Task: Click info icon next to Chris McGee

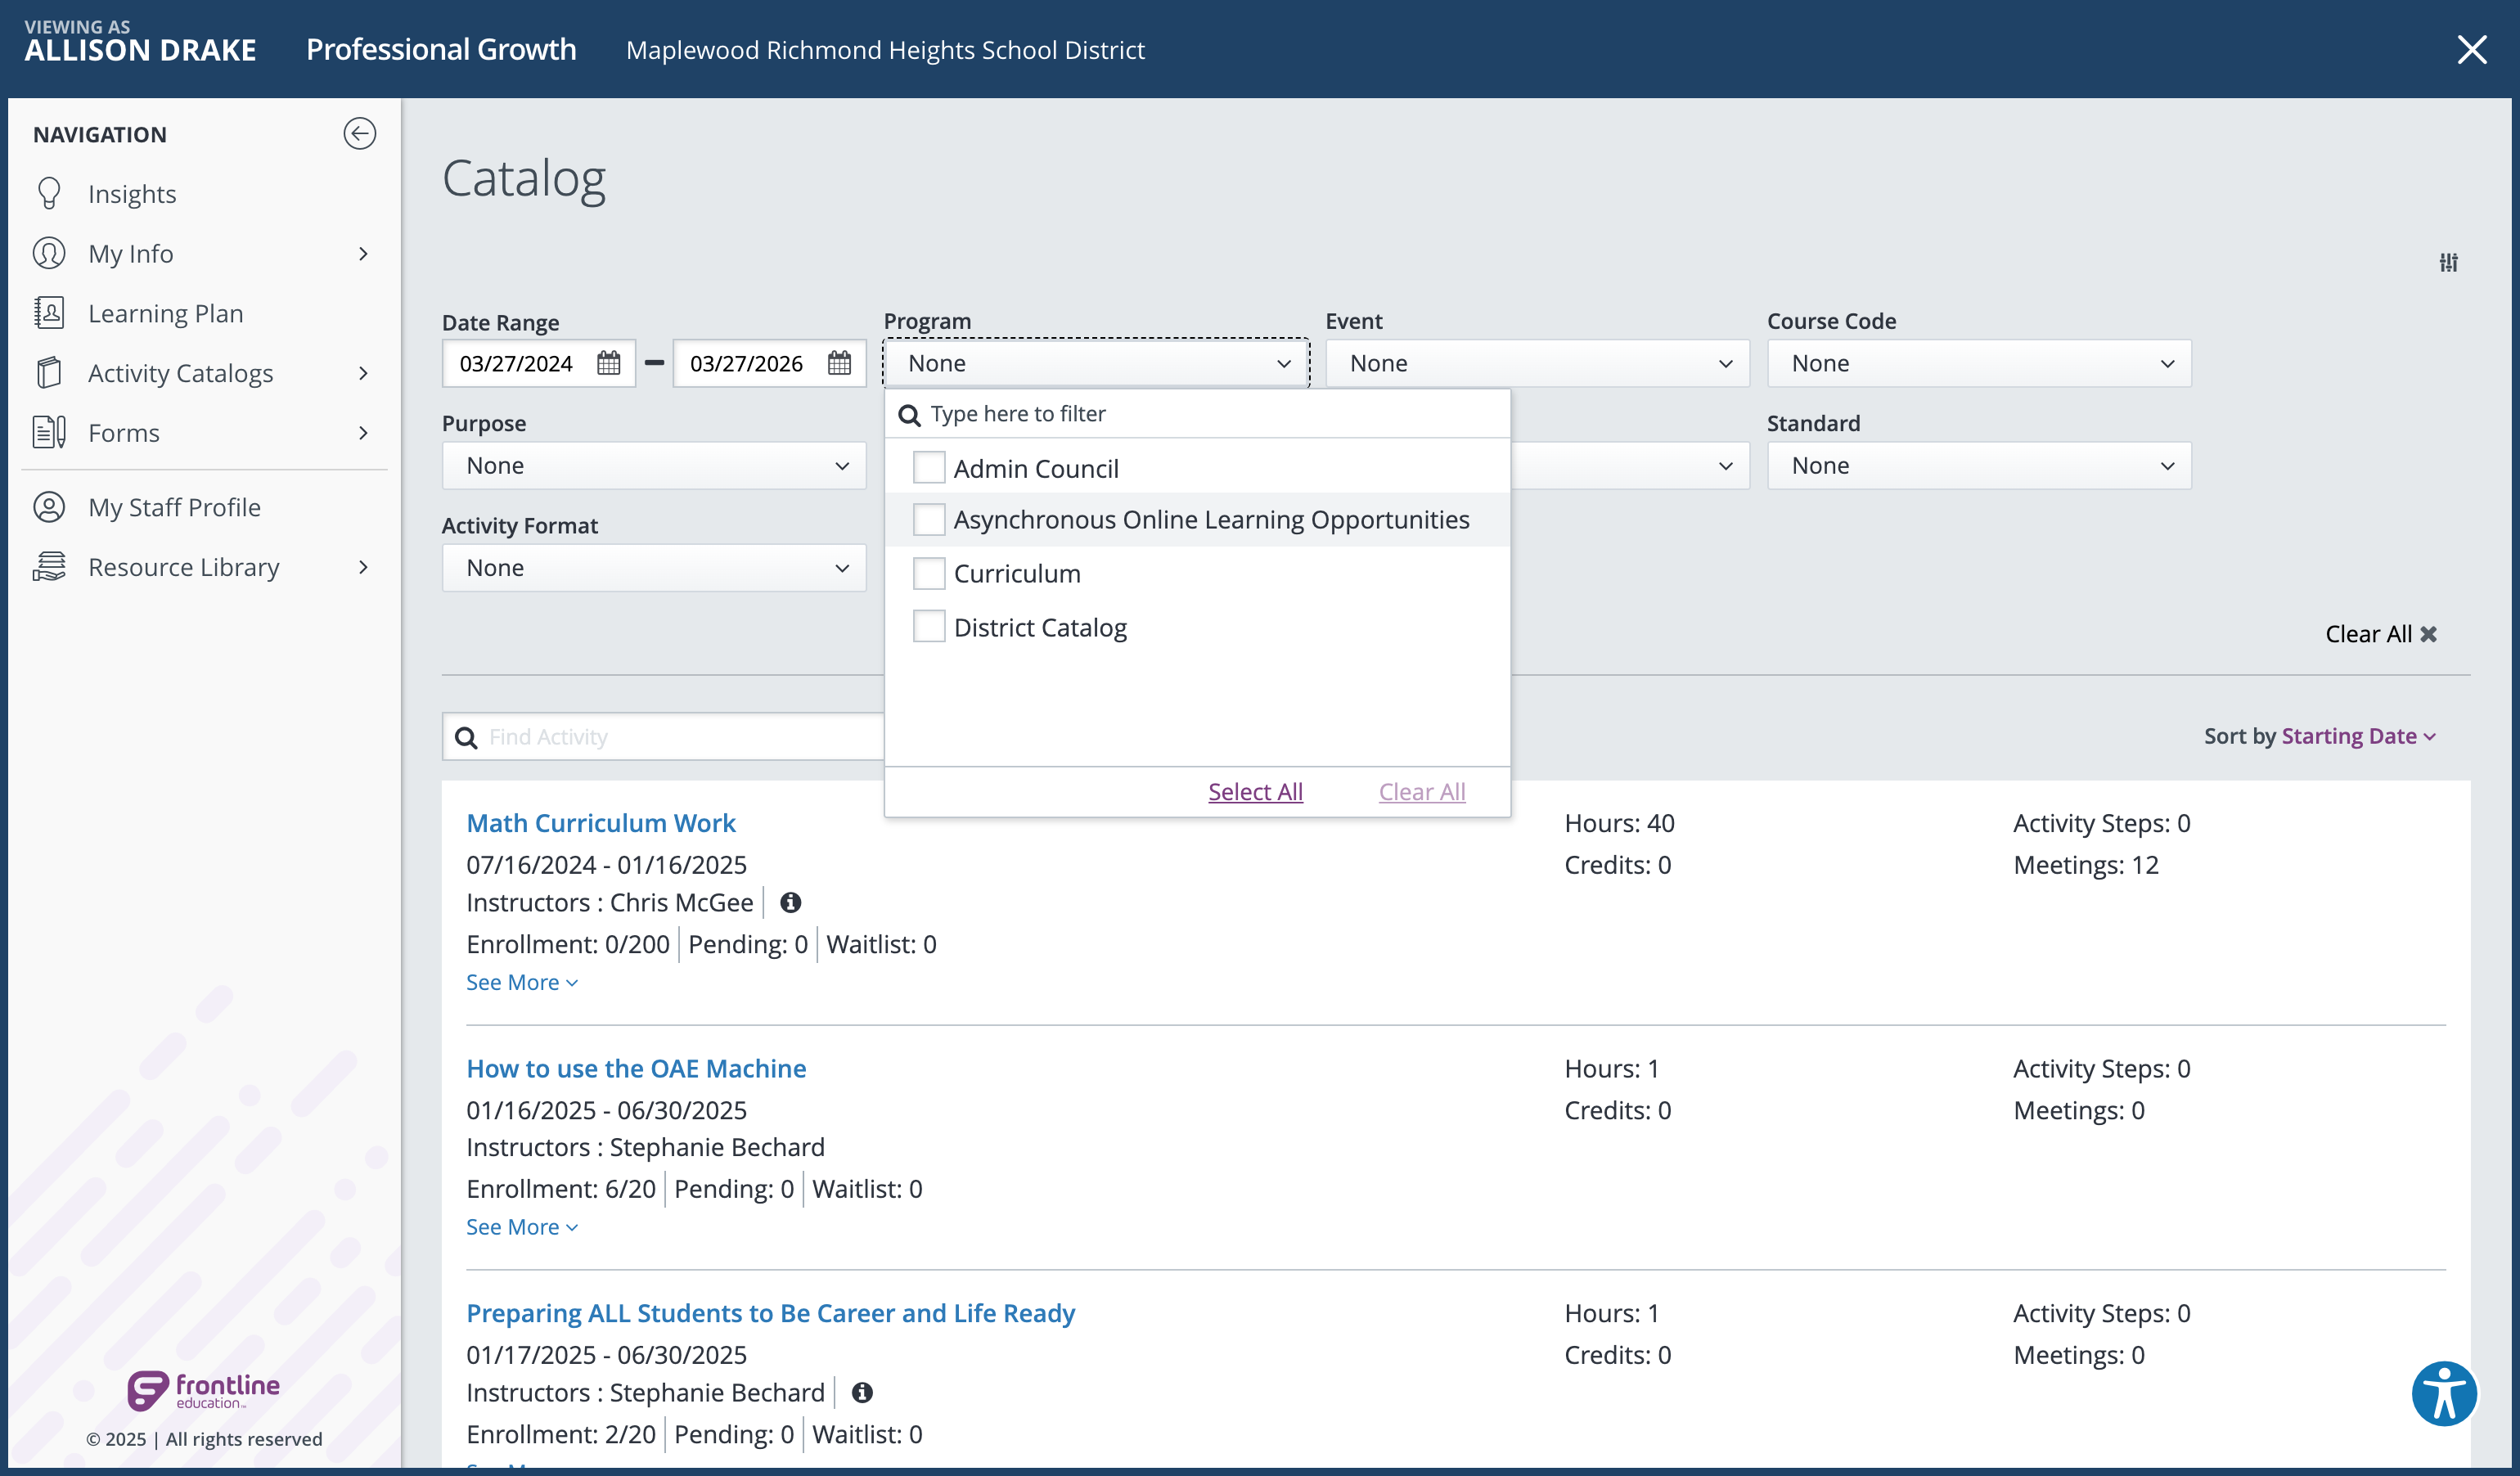Action: (790, 903)
